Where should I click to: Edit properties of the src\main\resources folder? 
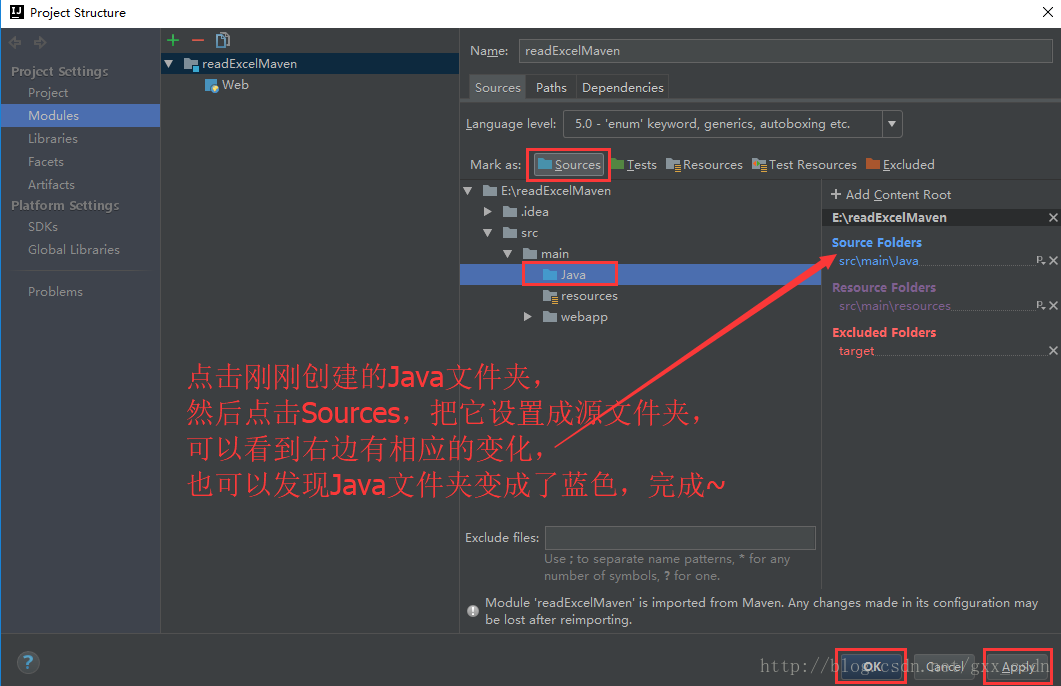click(1041, 306)
